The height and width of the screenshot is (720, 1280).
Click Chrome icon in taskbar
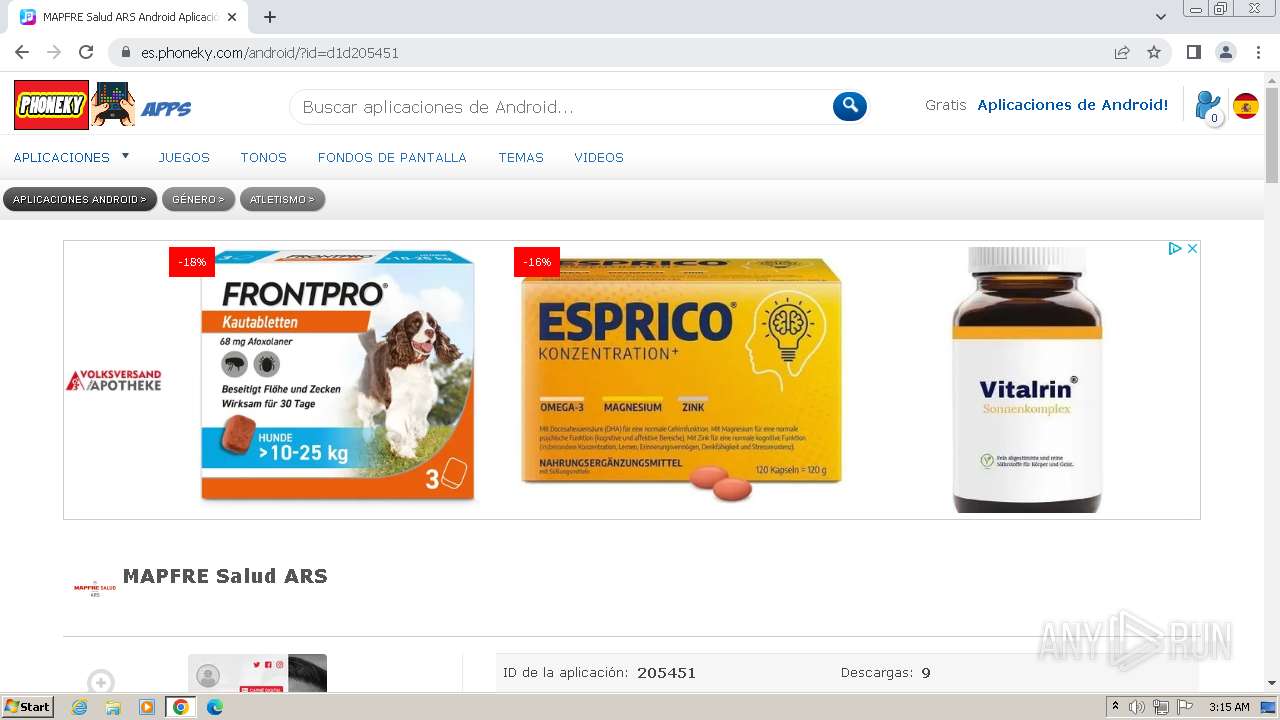[181, 707]
